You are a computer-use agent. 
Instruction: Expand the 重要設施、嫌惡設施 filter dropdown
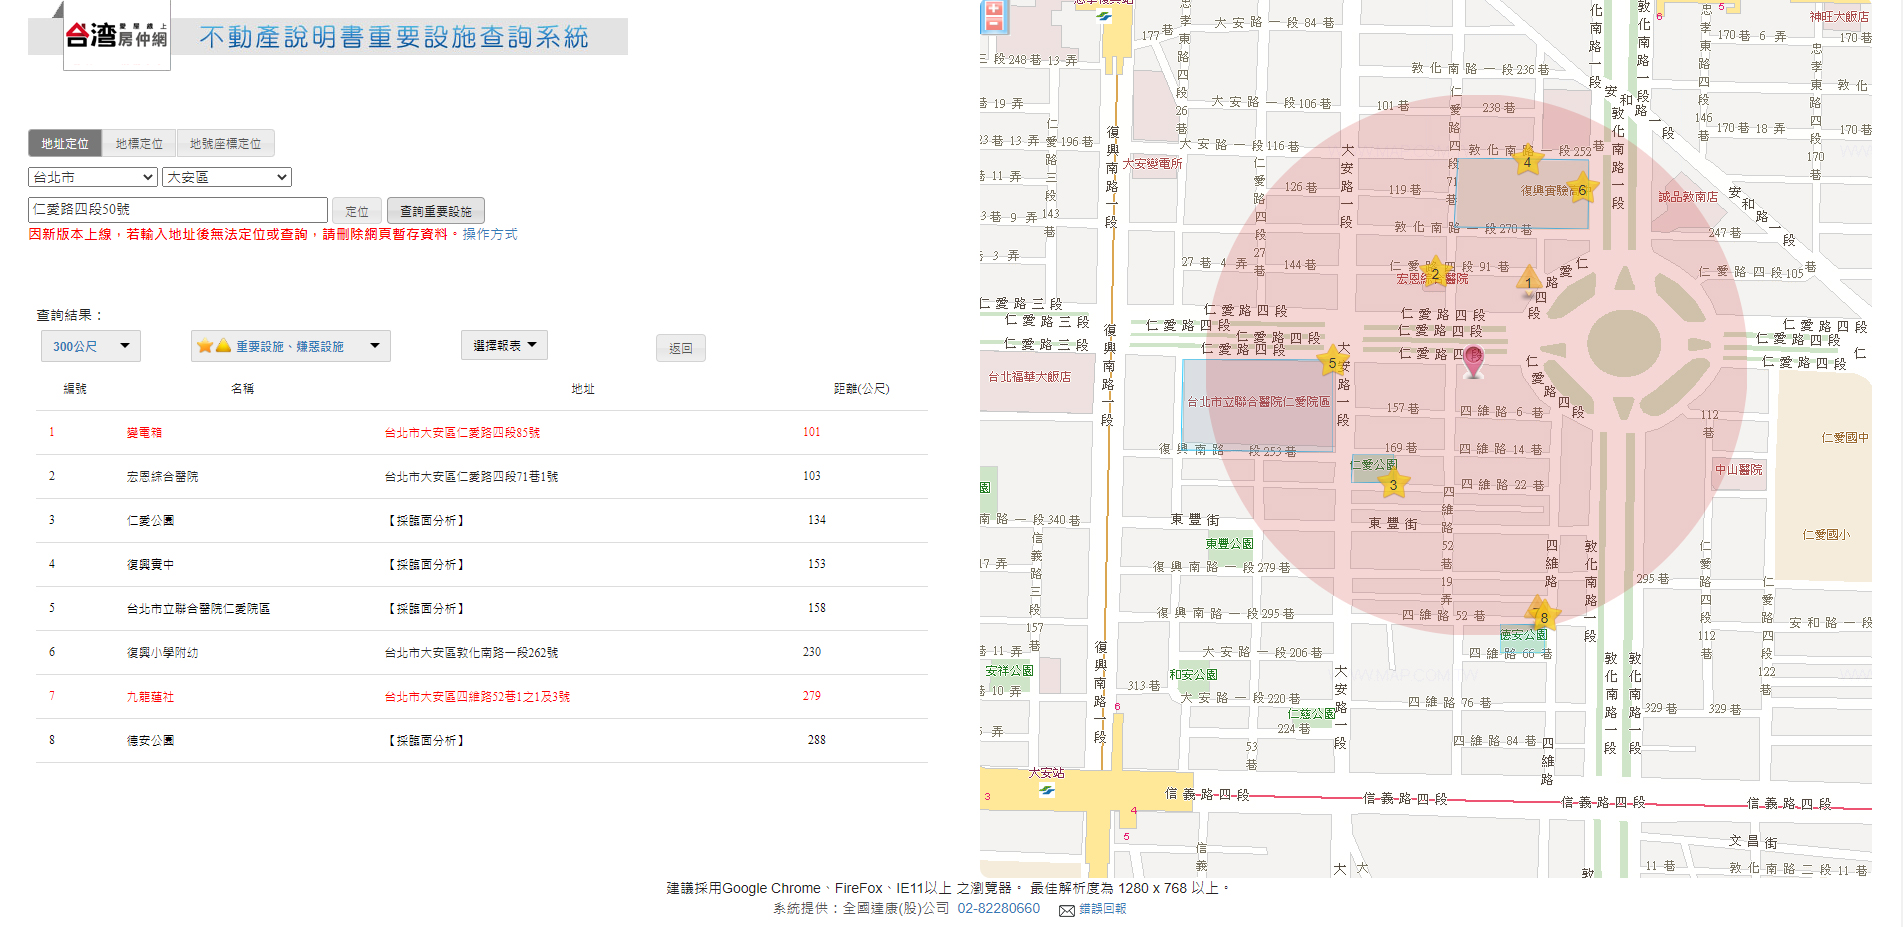[x=290, y=346]
